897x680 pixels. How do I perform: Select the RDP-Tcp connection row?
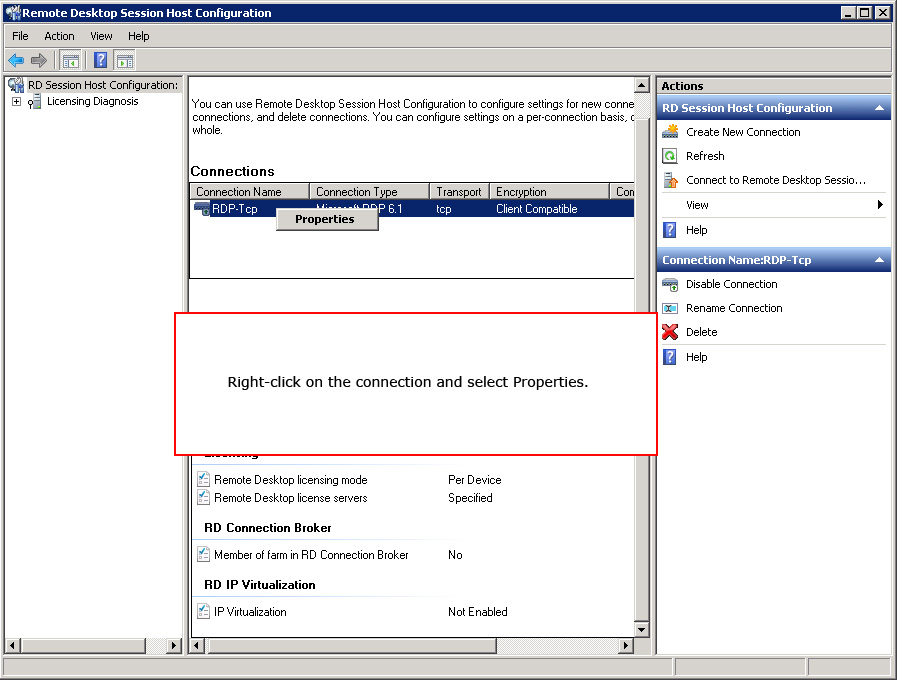tap(412, 209)
